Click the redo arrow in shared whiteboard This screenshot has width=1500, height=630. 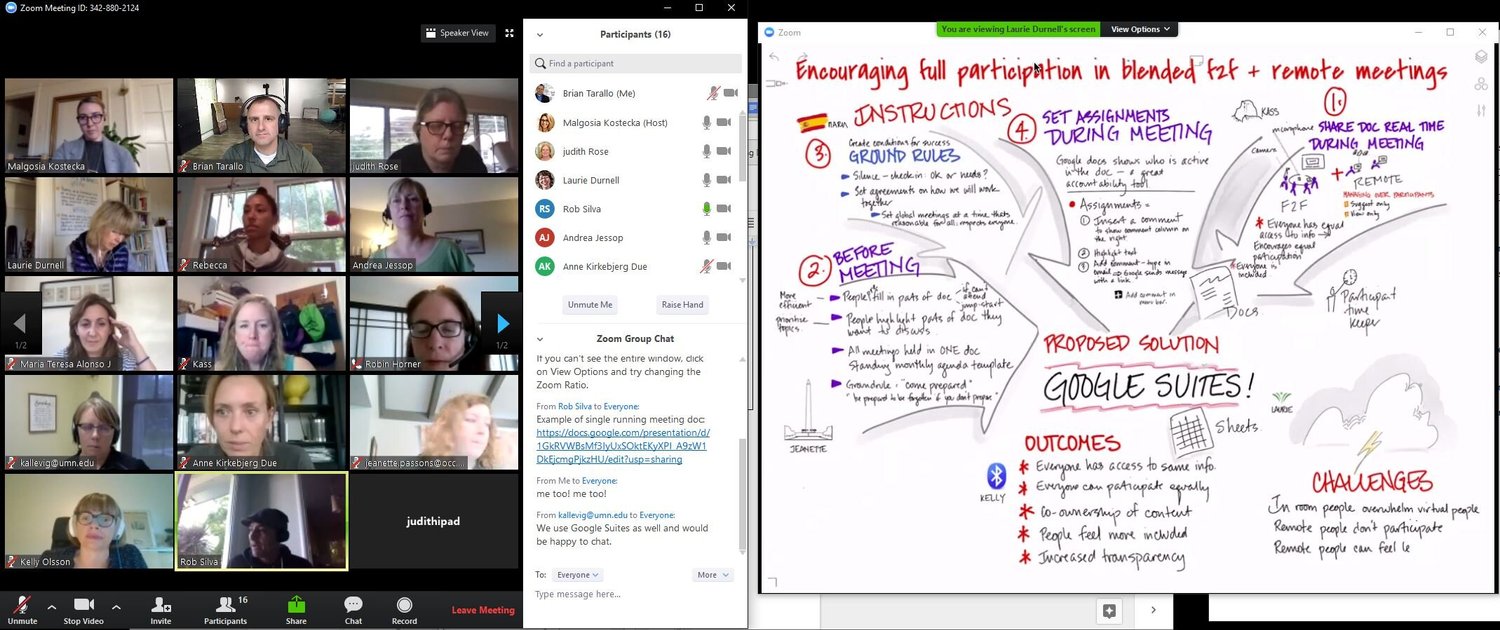click(801, 57)
